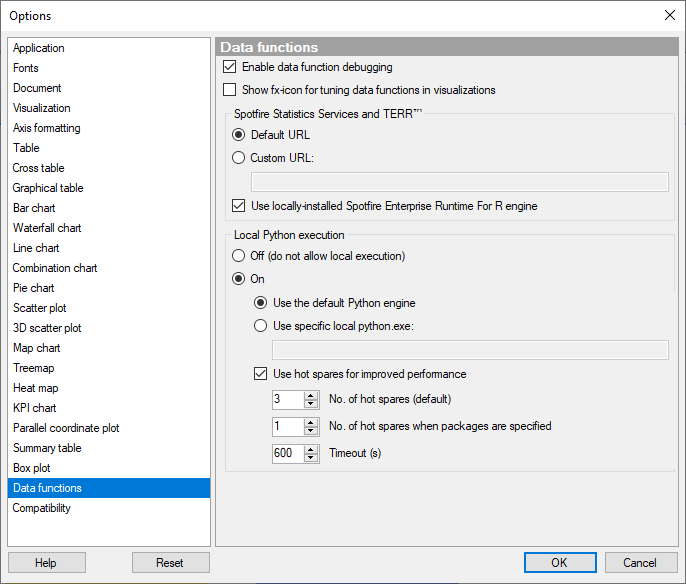Select Pie chart in options list
686x584 pixels.
[109, 288]
